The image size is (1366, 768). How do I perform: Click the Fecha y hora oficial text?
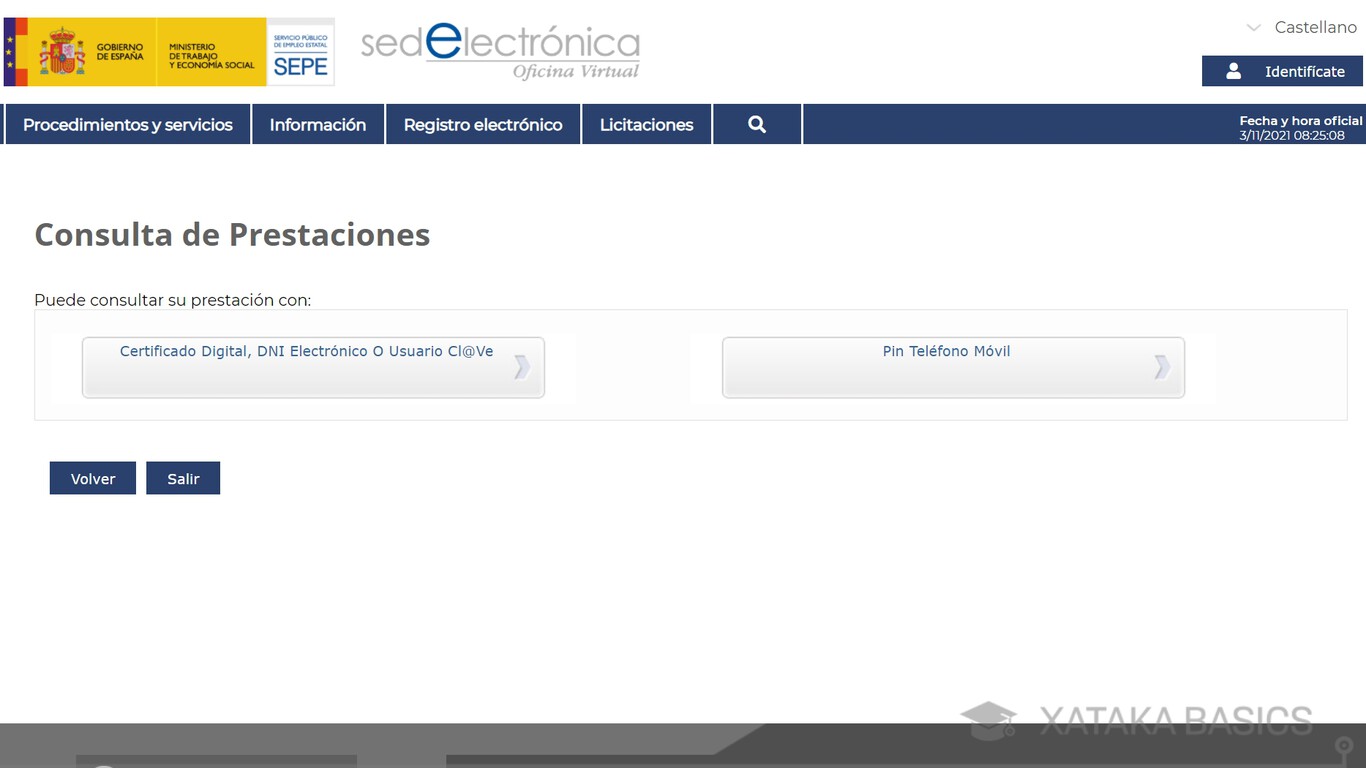(x=1301, y=120)
